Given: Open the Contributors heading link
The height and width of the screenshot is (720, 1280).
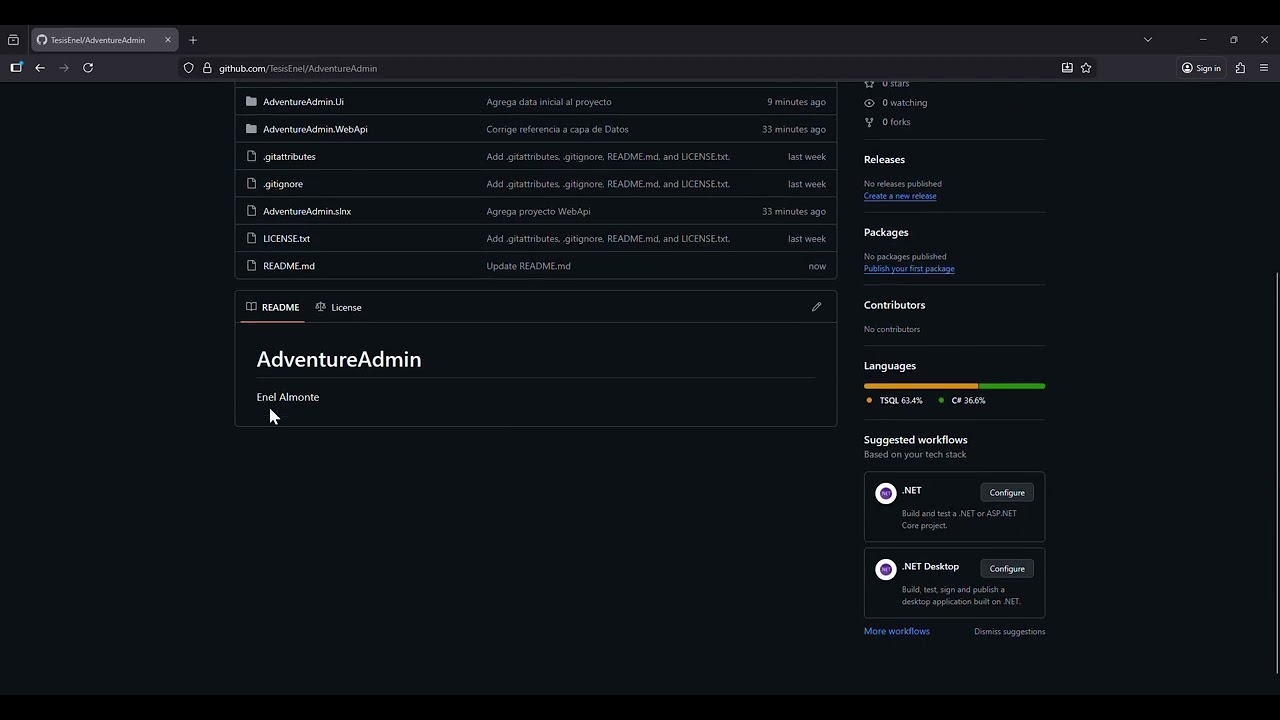Looking at the screenshot, I should coord(894,305).
